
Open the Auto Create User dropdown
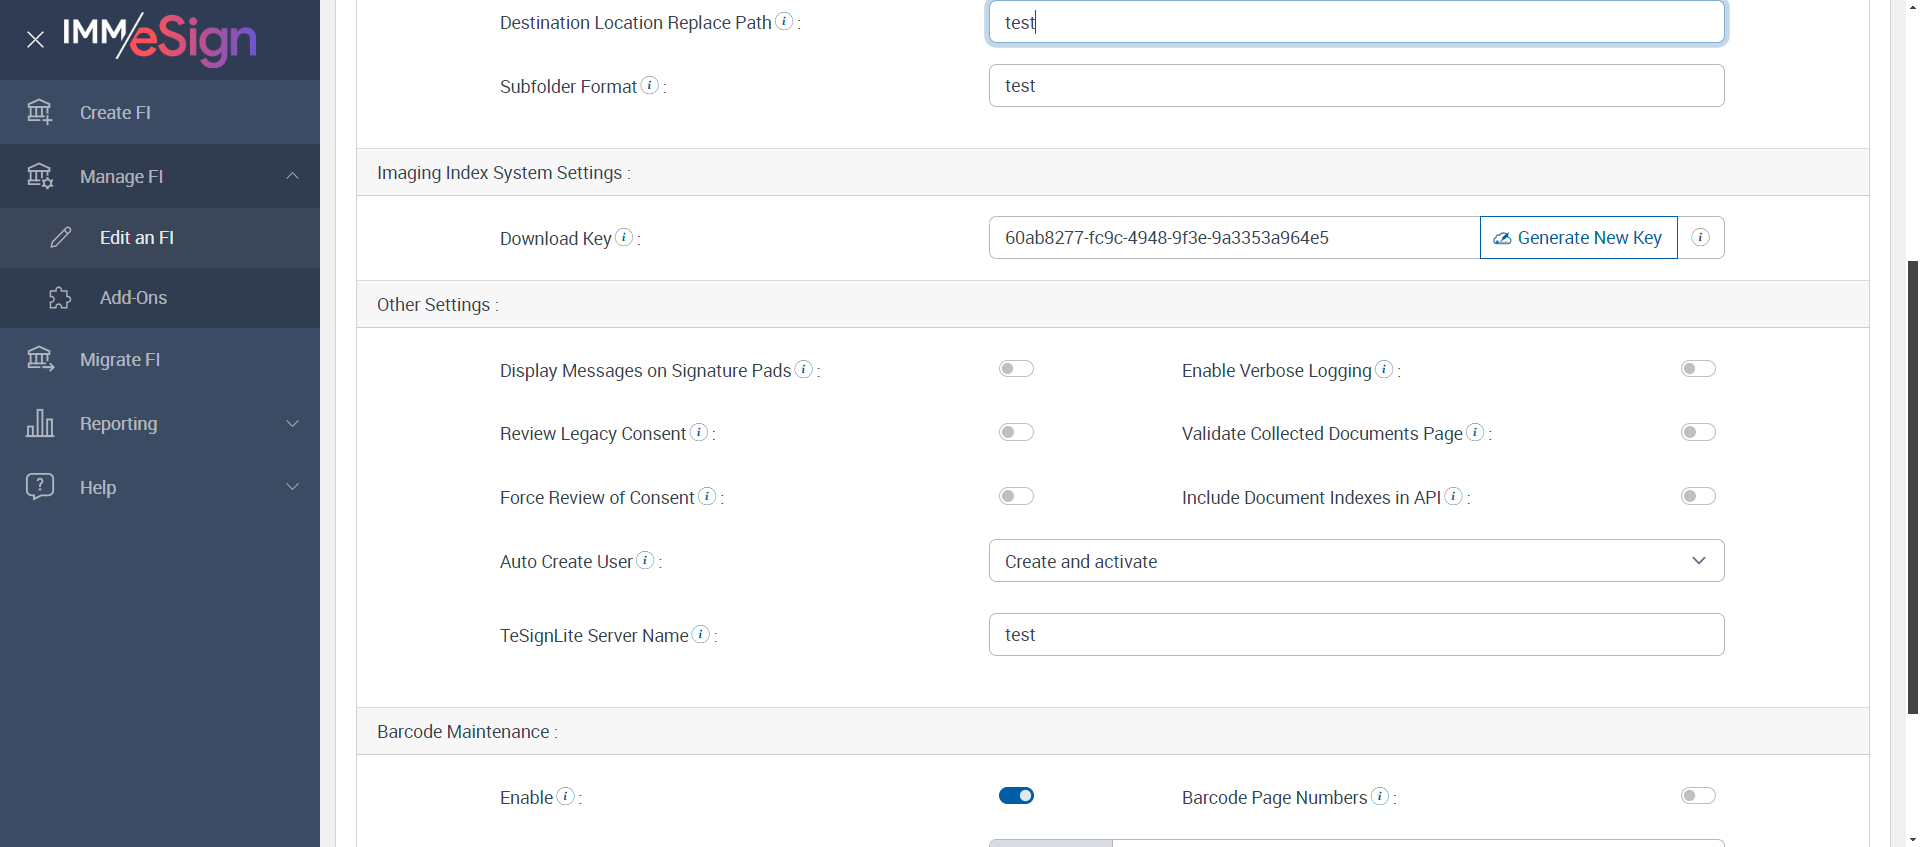click(1356, 561)
